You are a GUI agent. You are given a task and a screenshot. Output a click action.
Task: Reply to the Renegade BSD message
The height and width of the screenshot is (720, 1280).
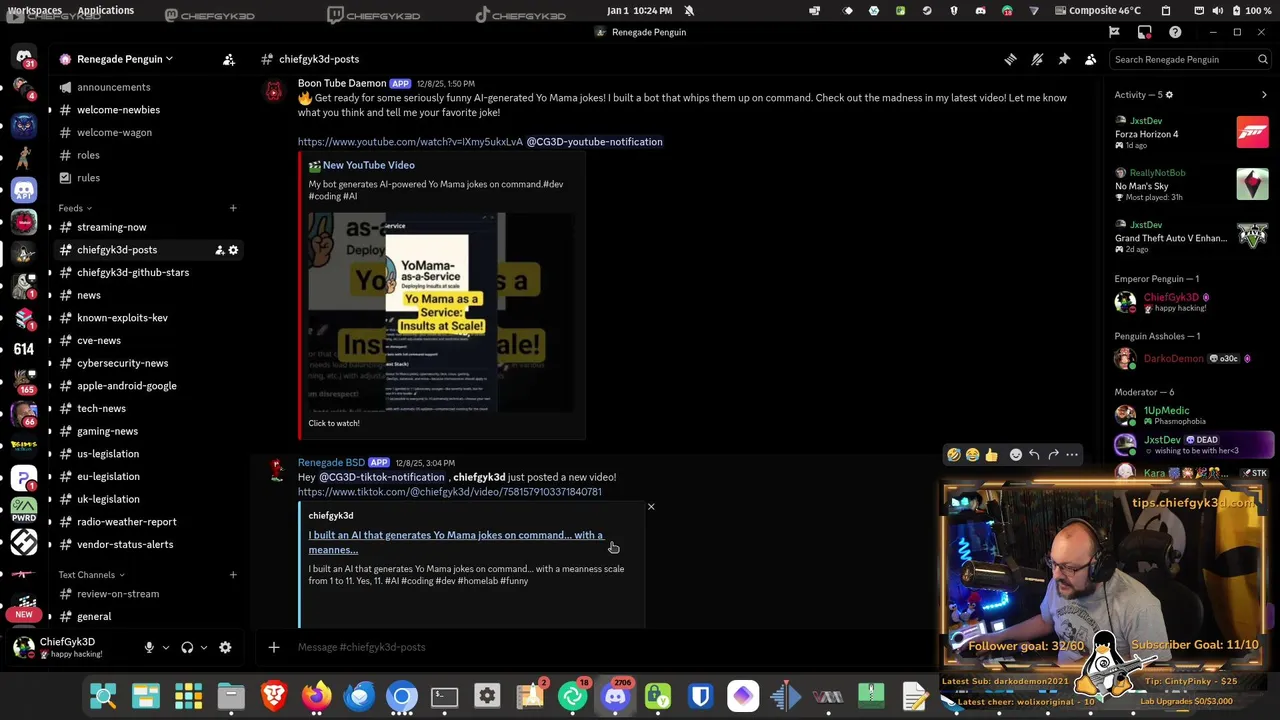[1034, 455]
